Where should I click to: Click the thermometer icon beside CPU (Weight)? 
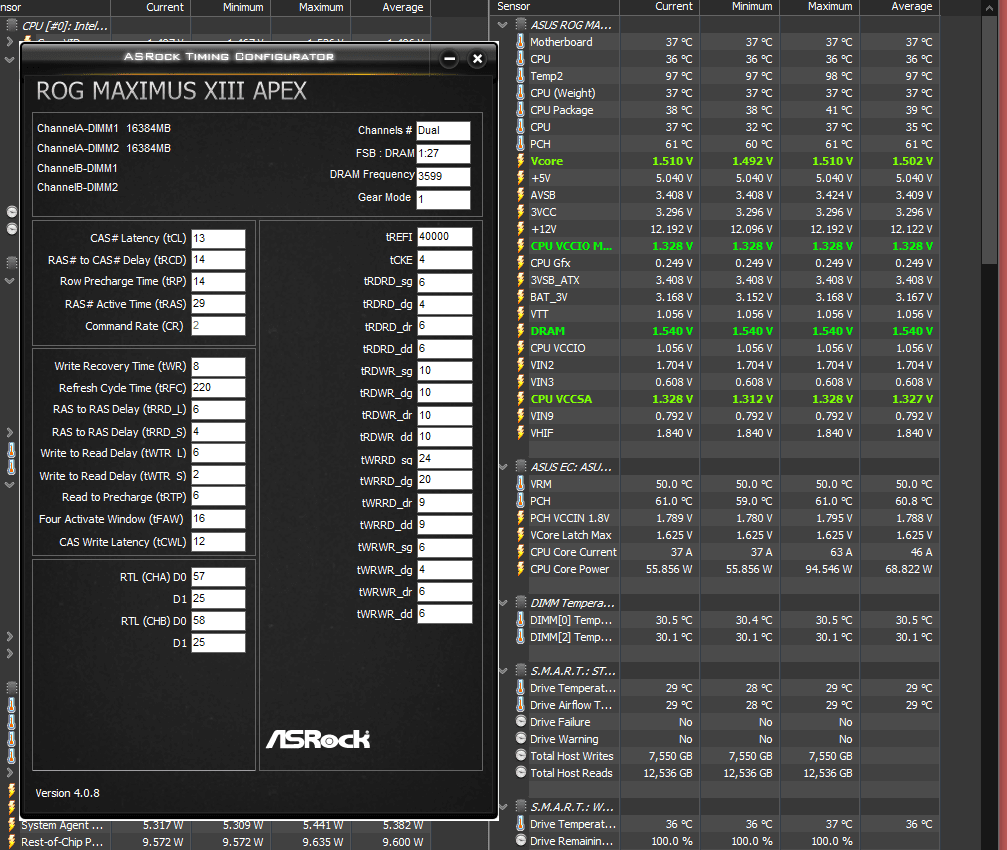[x=520, y=93]
